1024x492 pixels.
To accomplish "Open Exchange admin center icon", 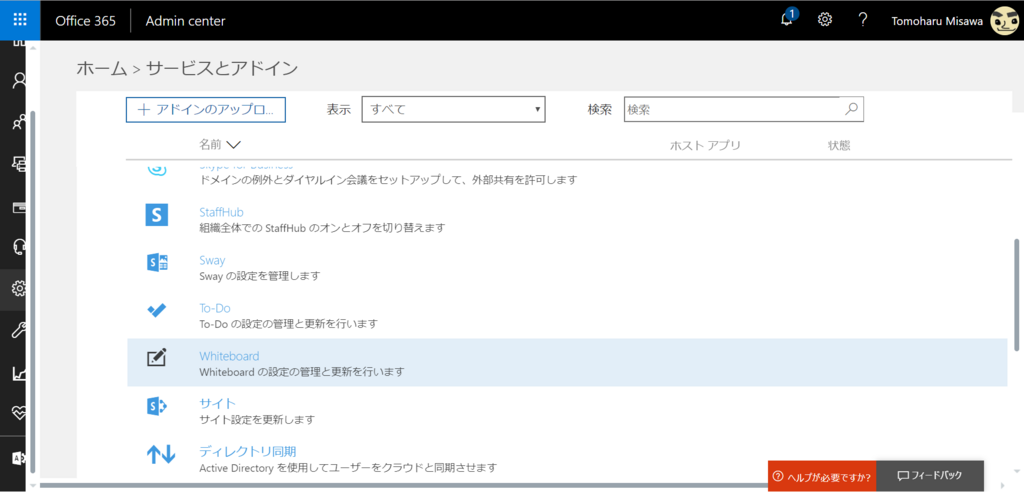I will tap(20, 457).
